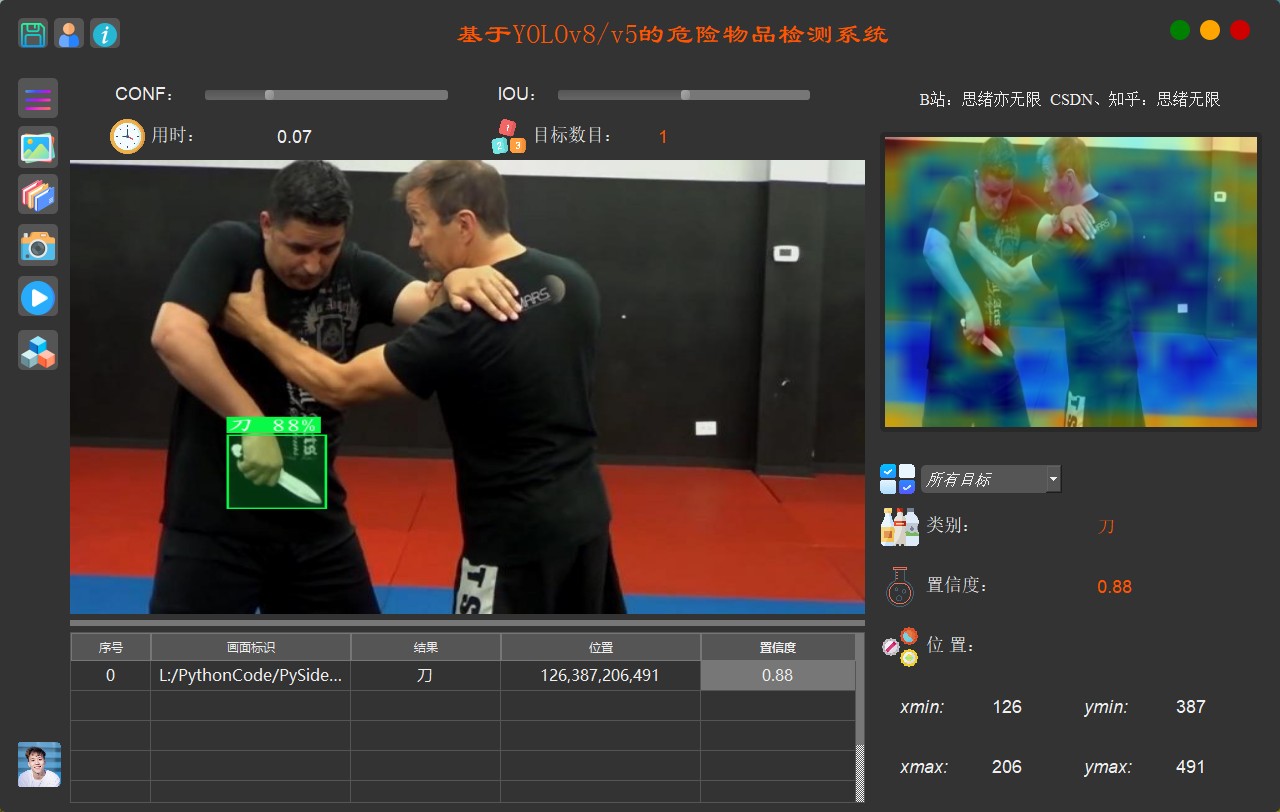Select the camera capture icon
Viewport: 1280px width, 812px height.
click(x=37, y=245)
